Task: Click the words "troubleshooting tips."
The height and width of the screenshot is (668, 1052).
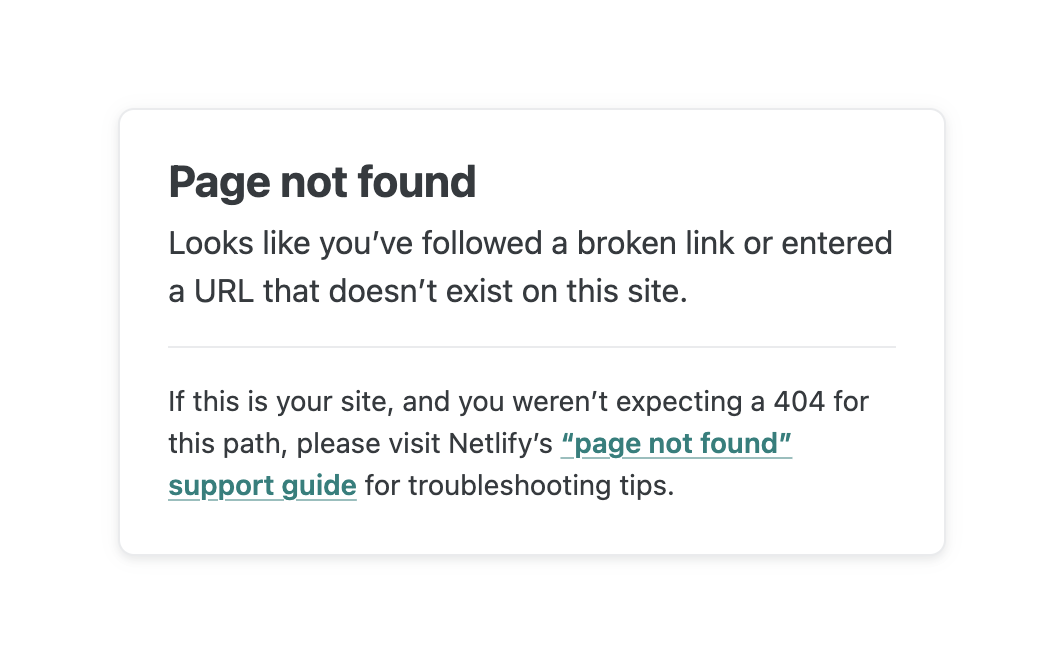Action: click(x=541, y=486)
